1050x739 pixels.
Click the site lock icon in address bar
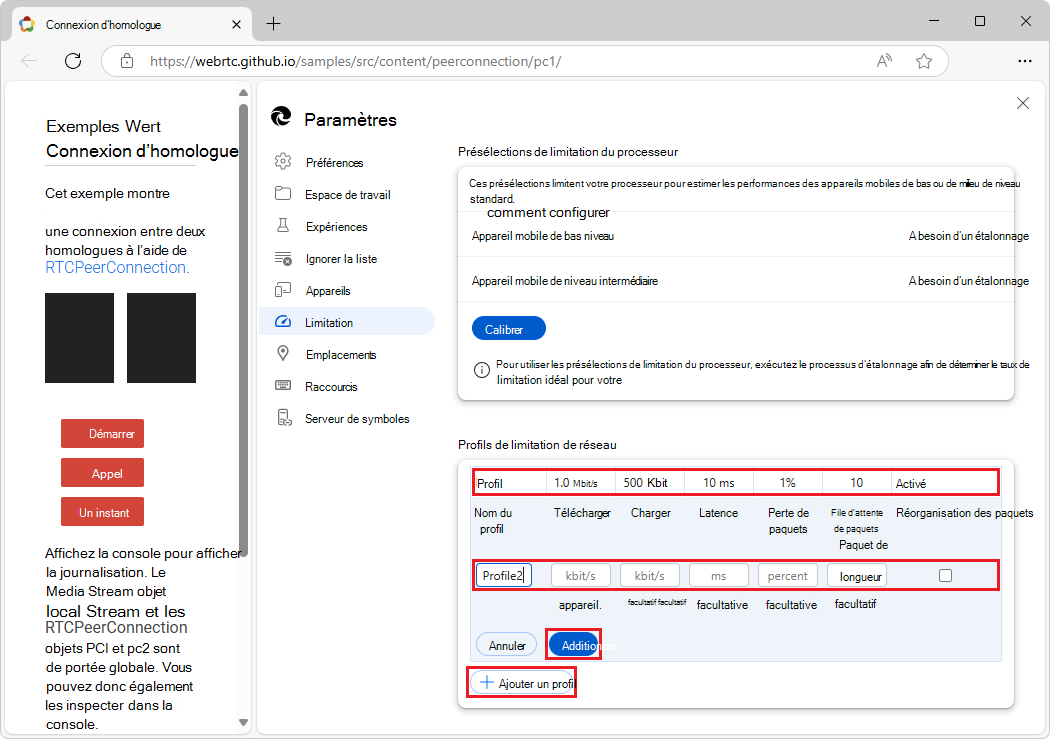[127, 61]
